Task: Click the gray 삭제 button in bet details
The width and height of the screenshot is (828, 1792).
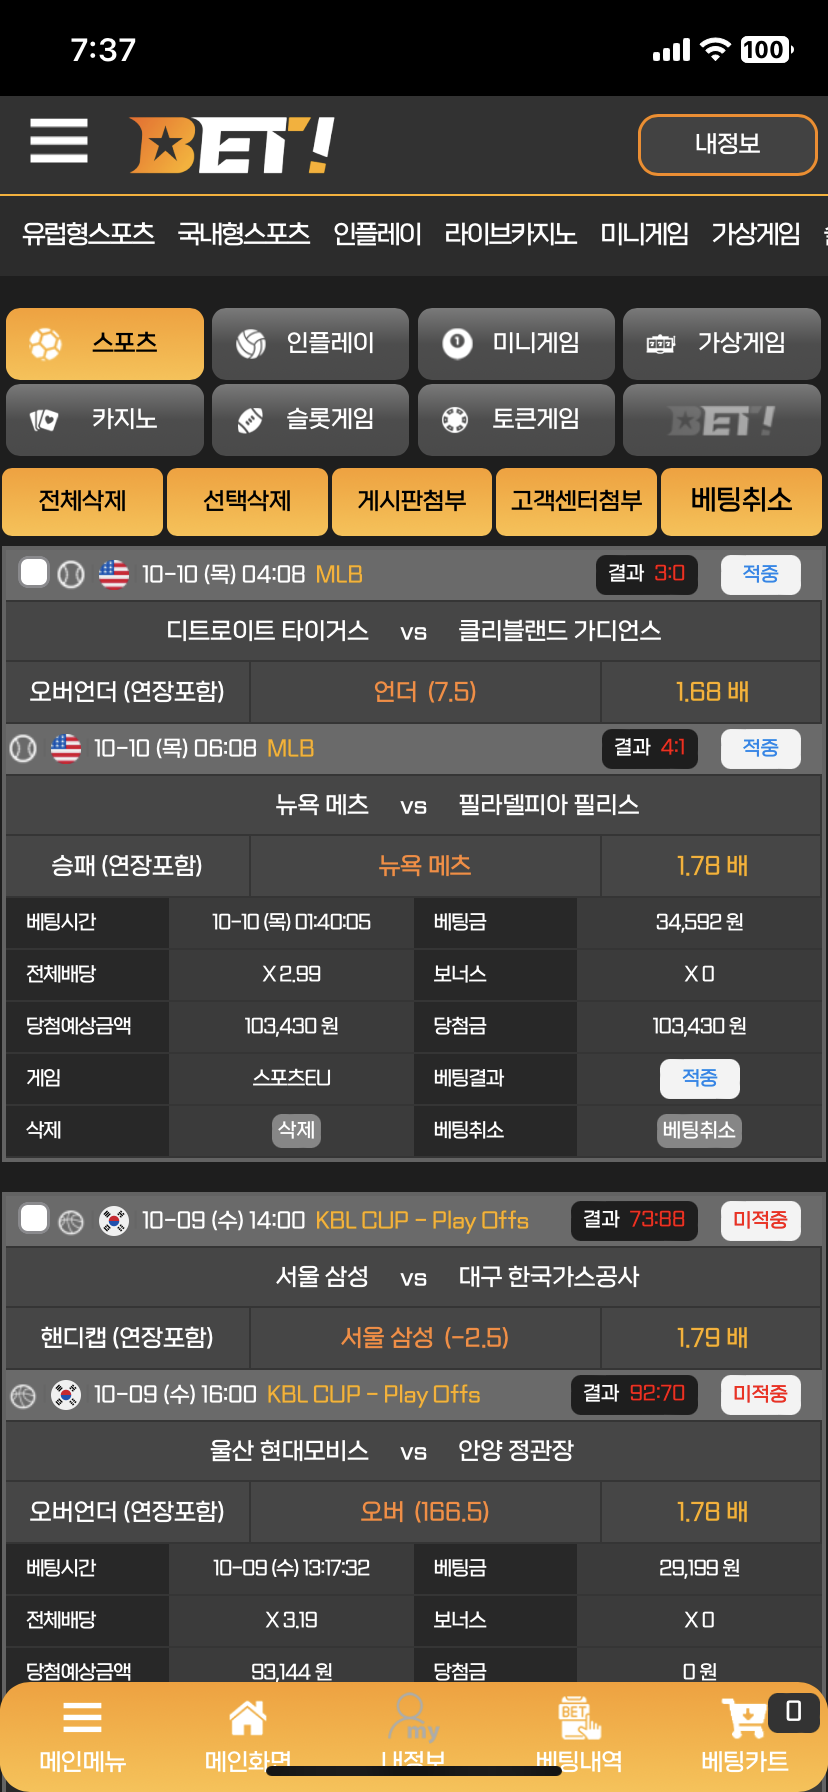Action: (297, 1130)
